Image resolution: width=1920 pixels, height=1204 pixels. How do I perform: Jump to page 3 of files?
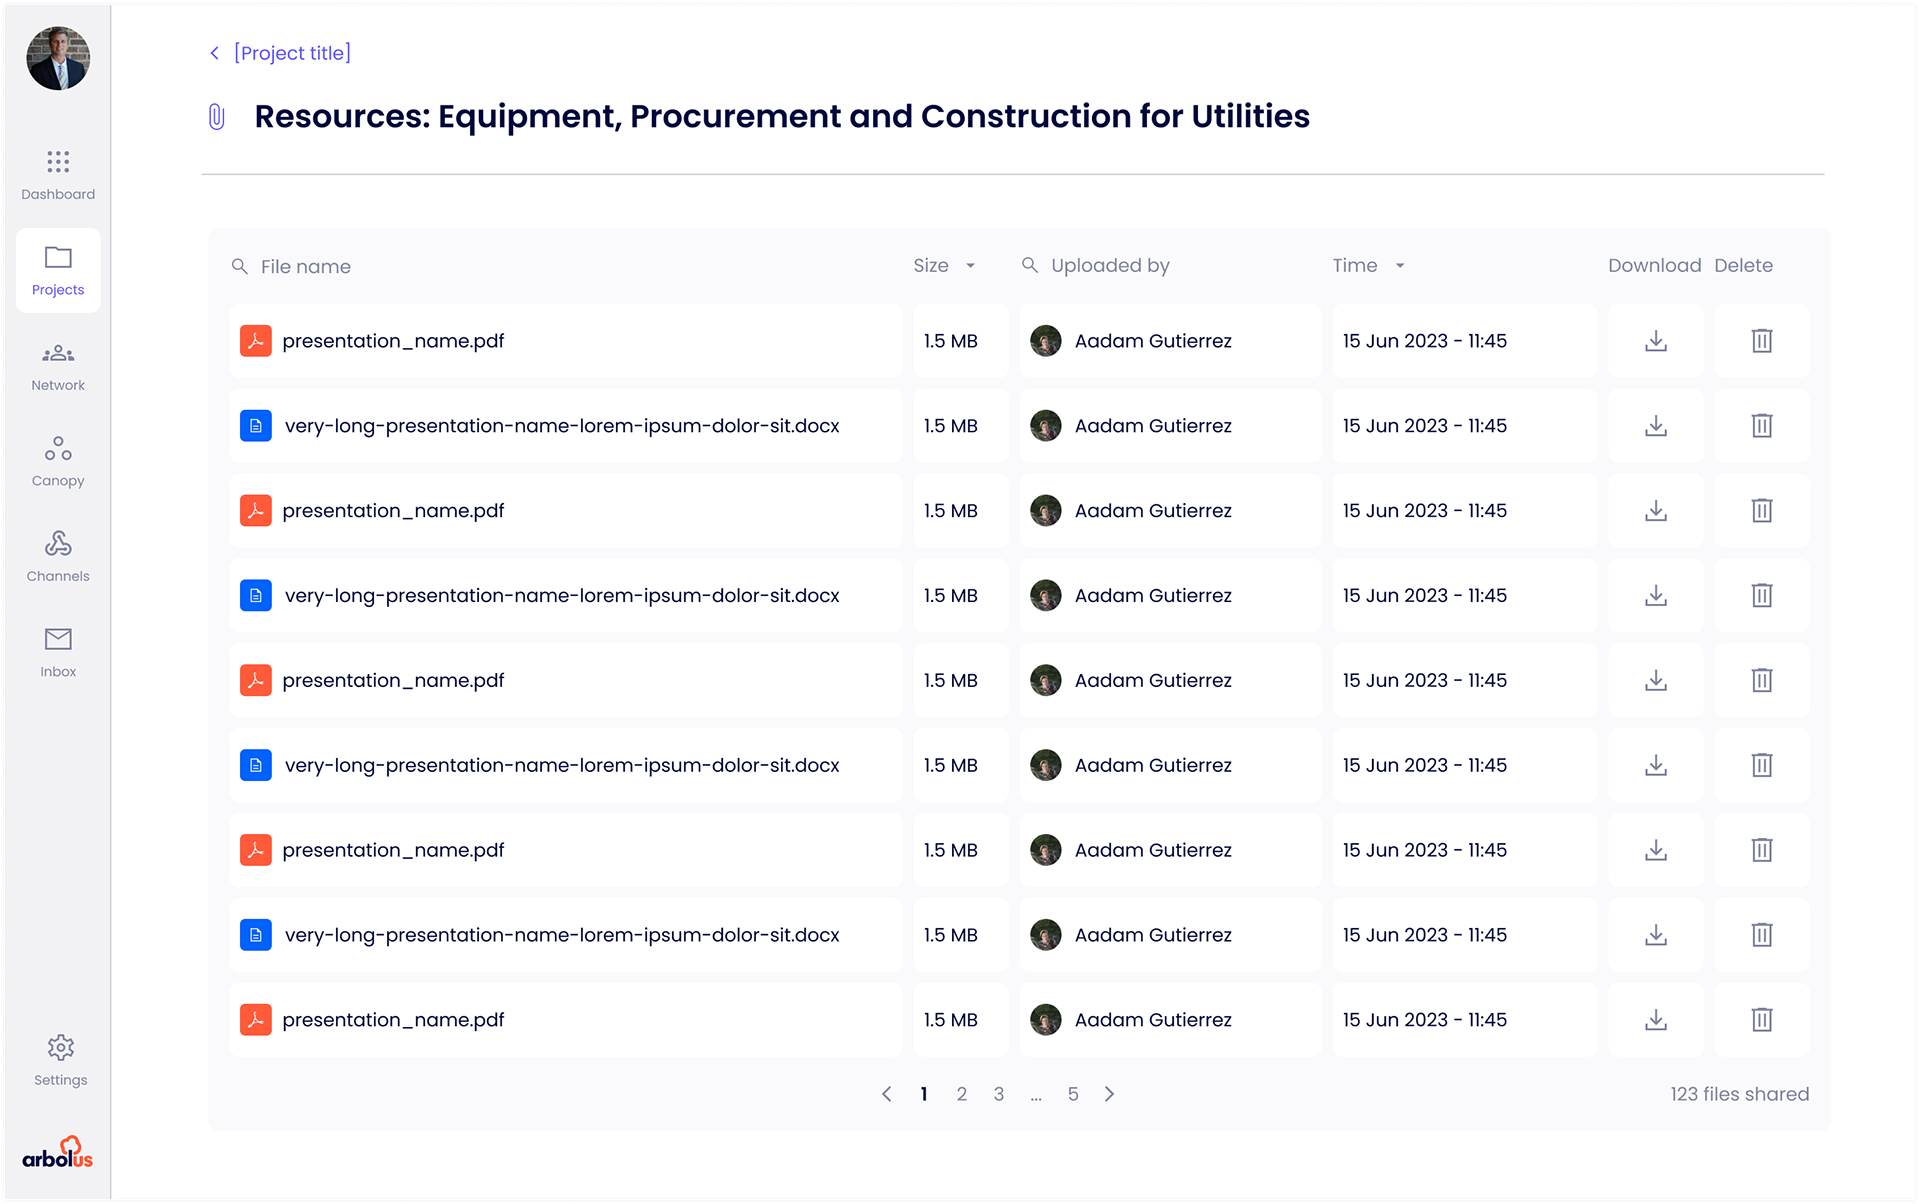[998, 1095]
